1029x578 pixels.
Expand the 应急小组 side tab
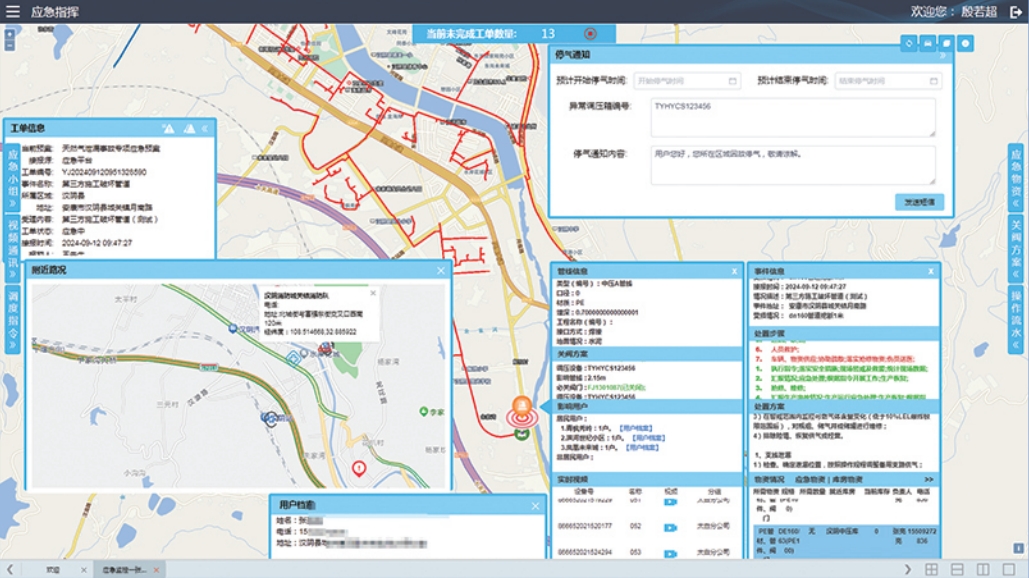(12, 177)
